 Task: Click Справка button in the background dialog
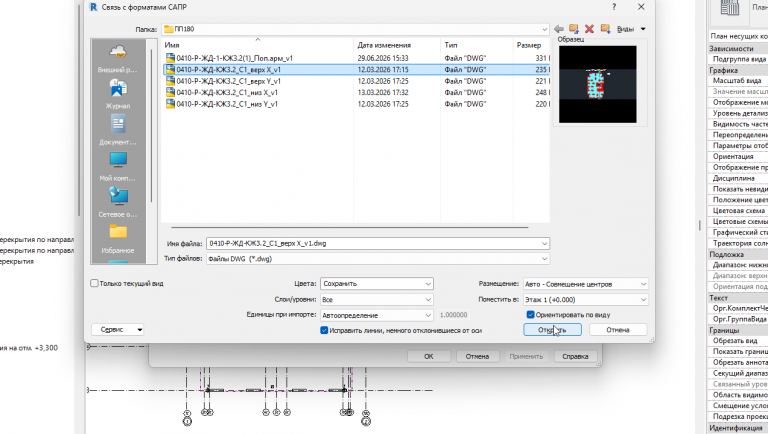575,356
